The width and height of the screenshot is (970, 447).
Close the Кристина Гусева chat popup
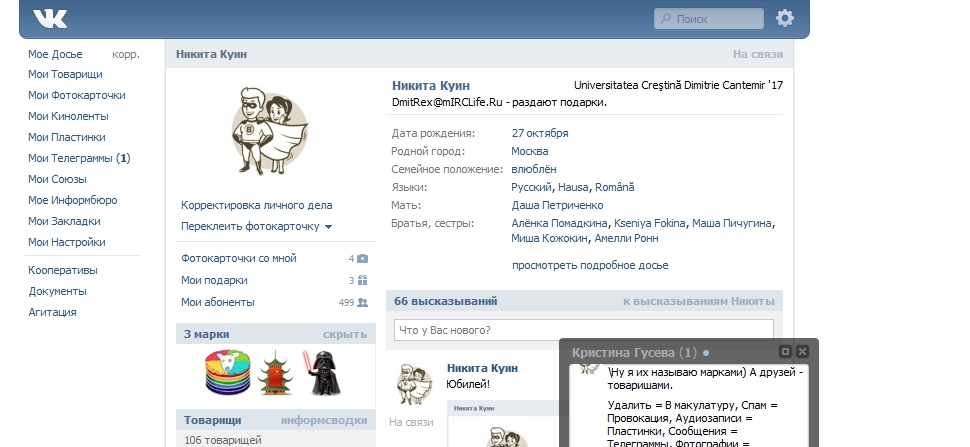[x=802, y=352]
